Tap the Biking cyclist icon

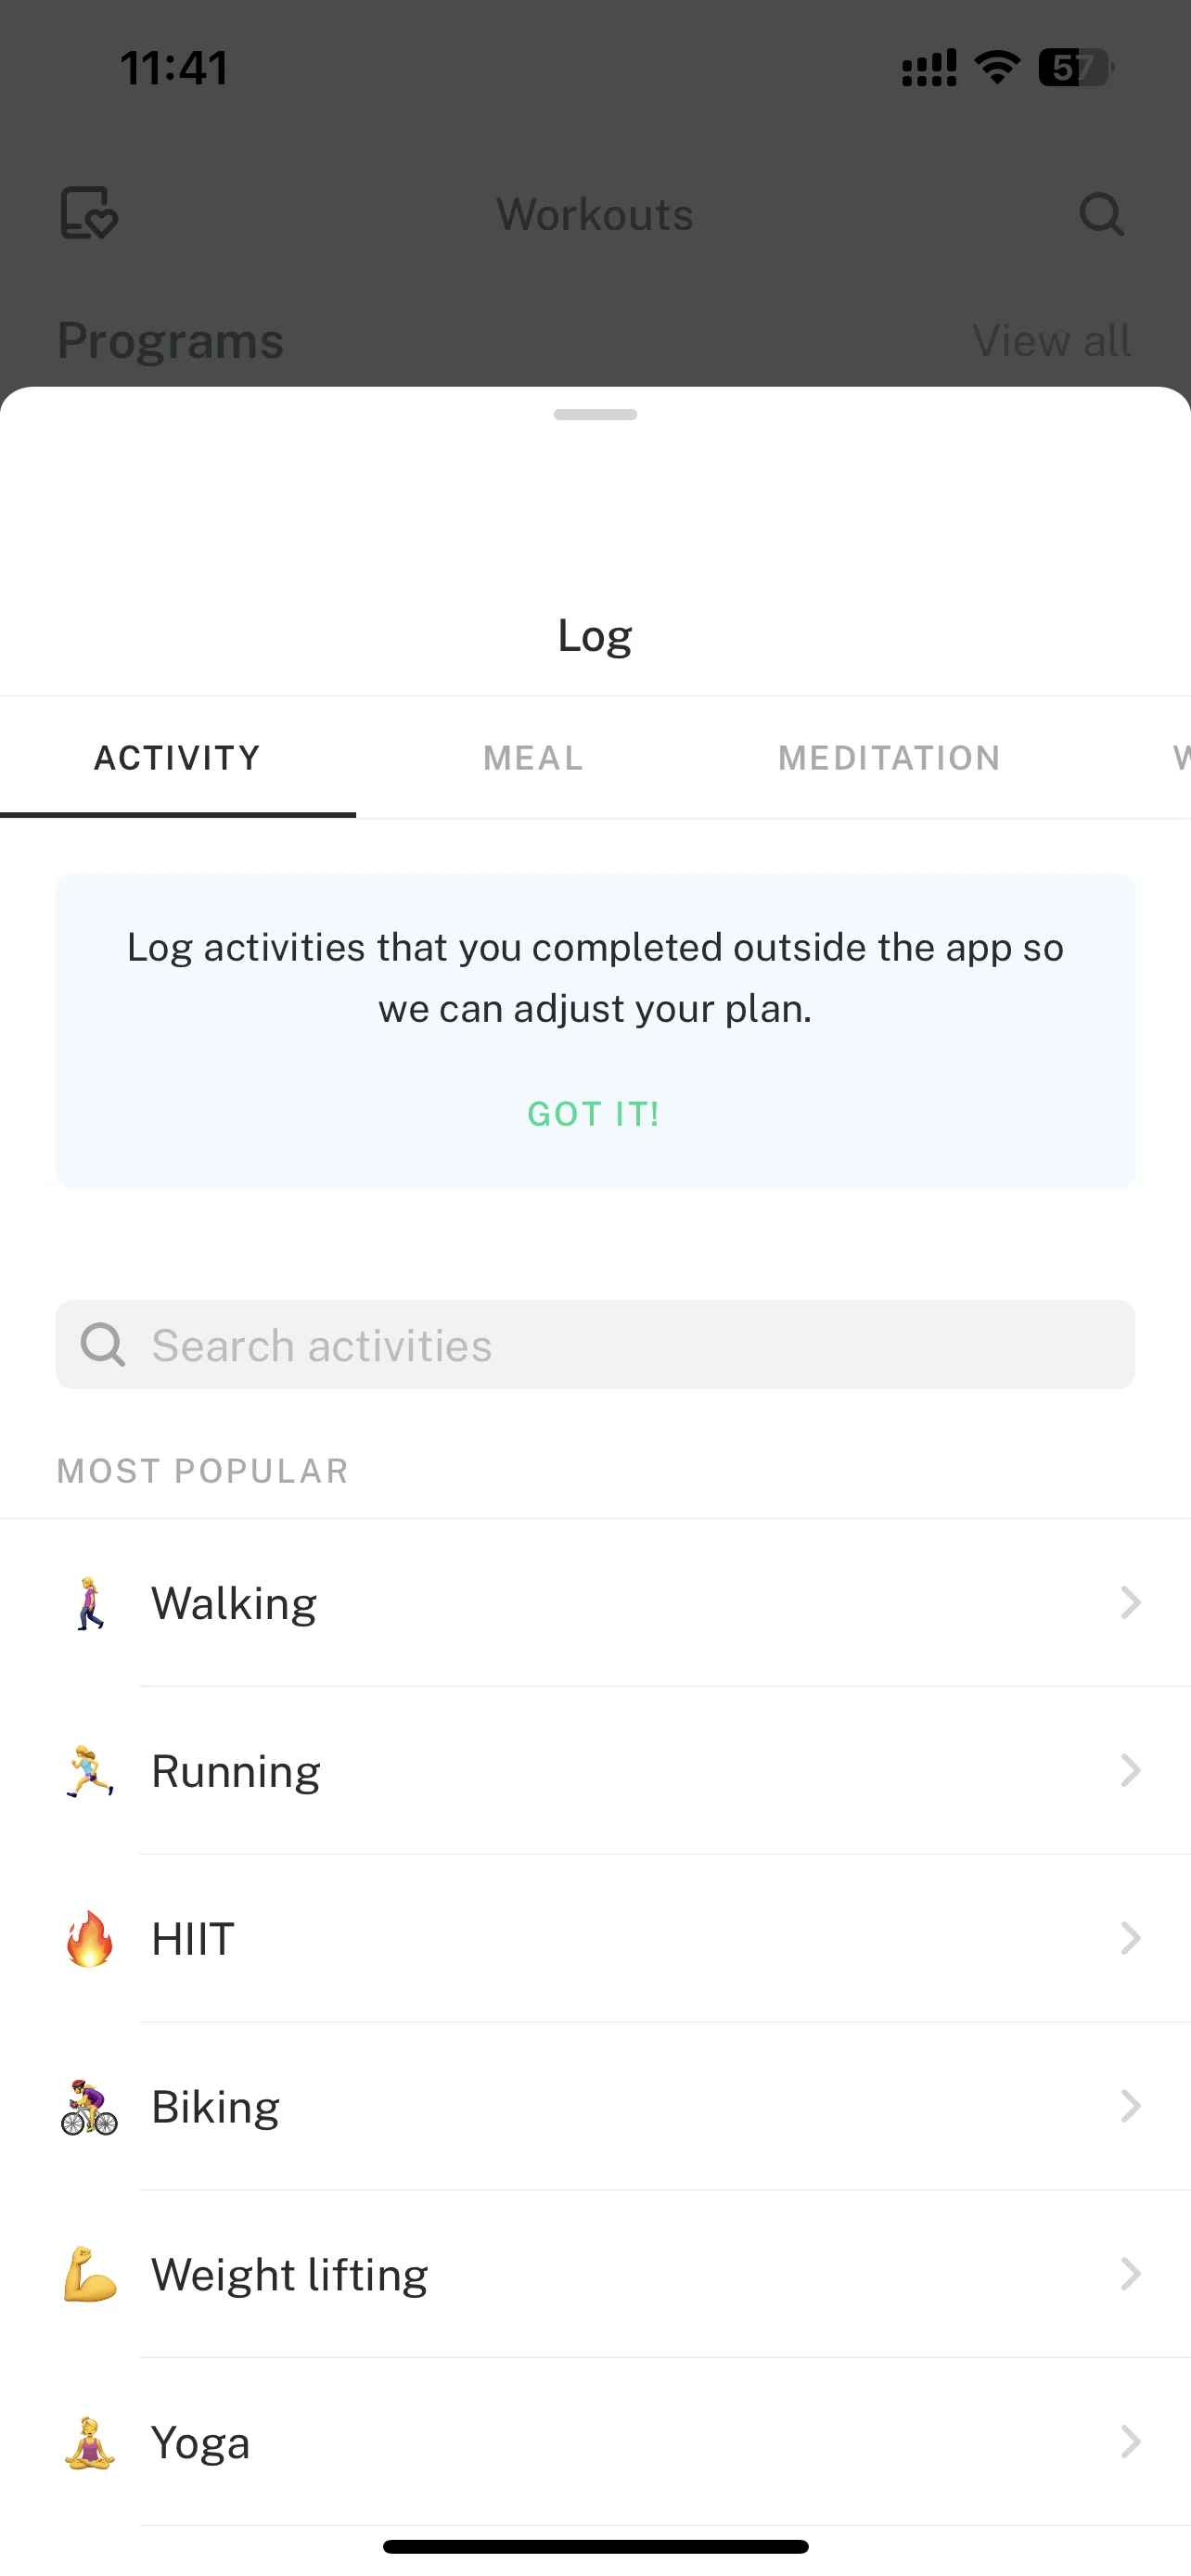(90, 2107)
